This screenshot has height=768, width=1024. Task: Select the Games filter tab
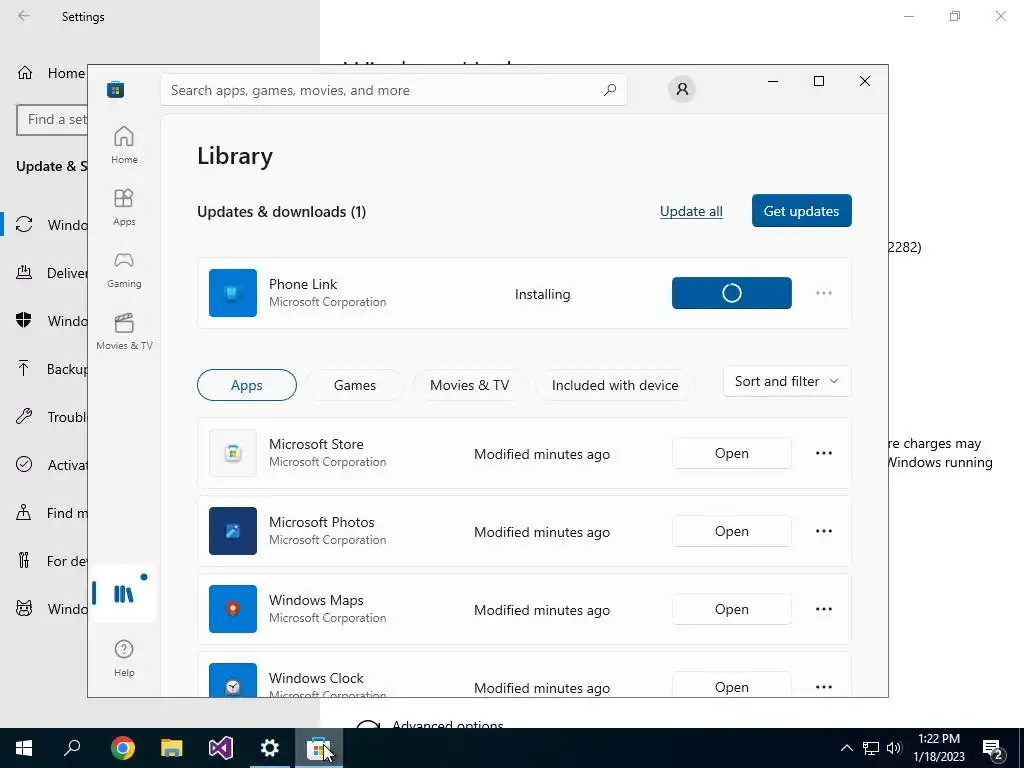click(x=355, y=385)
